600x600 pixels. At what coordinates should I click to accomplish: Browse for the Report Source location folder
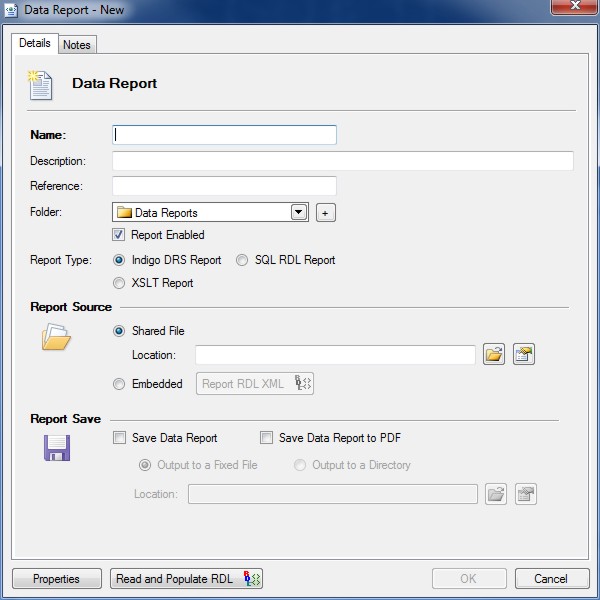click(x=494, y=355)
